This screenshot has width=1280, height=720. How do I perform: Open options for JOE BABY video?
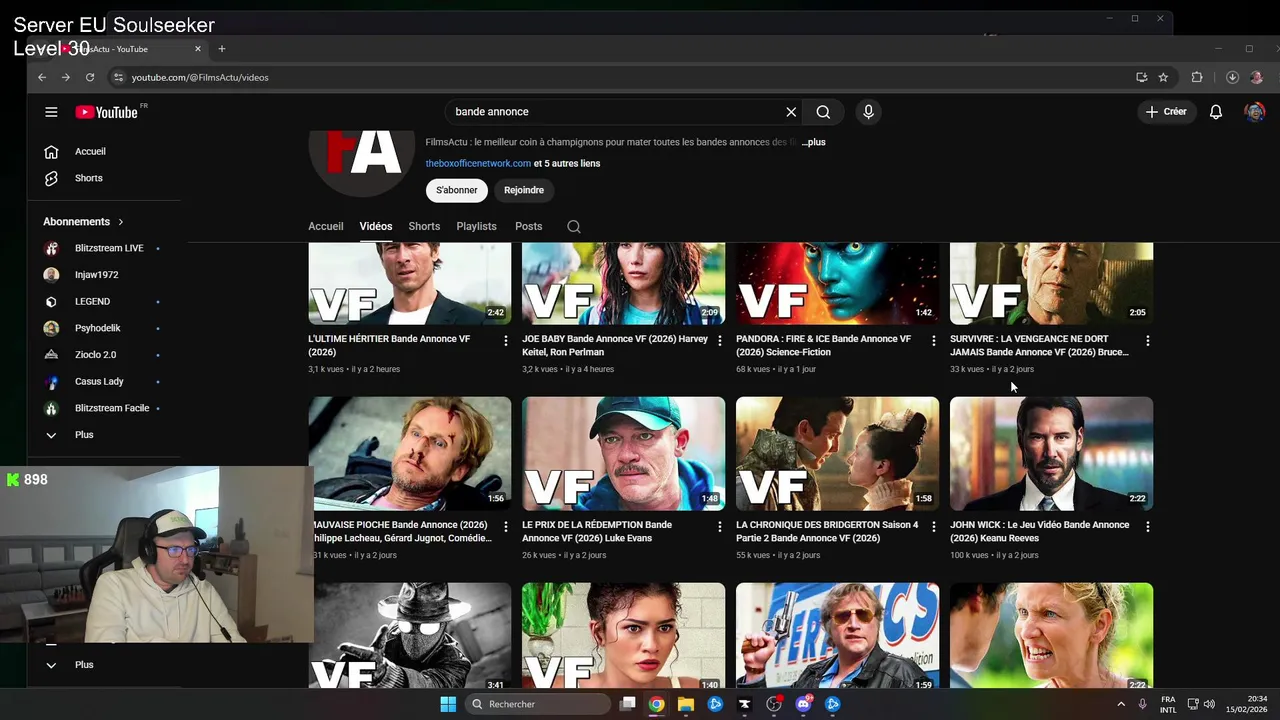click(x=719, y=341)
